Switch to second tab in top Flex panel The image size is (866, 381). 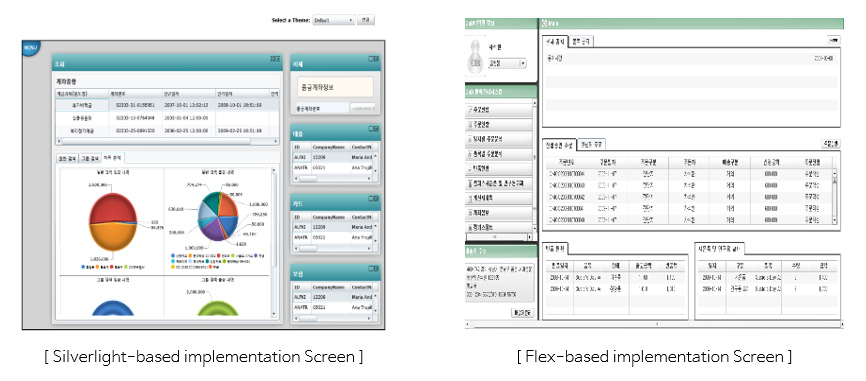(581, 41)
